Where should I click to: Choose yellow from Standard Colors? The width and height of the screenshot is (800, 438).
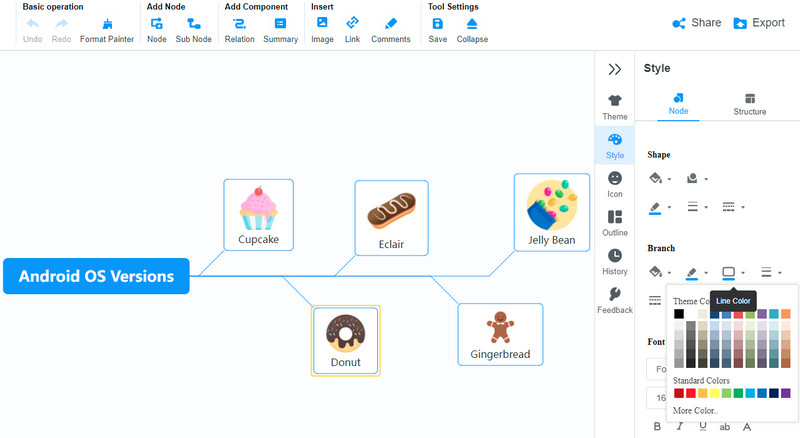tap(714, 393)
